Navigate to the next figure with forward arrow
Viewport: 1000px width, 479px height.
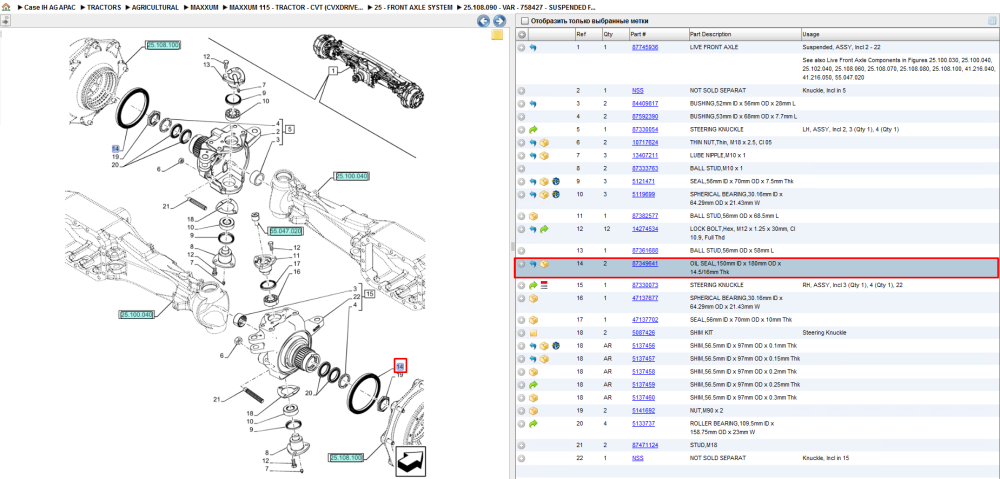click(x=499, y=21)
